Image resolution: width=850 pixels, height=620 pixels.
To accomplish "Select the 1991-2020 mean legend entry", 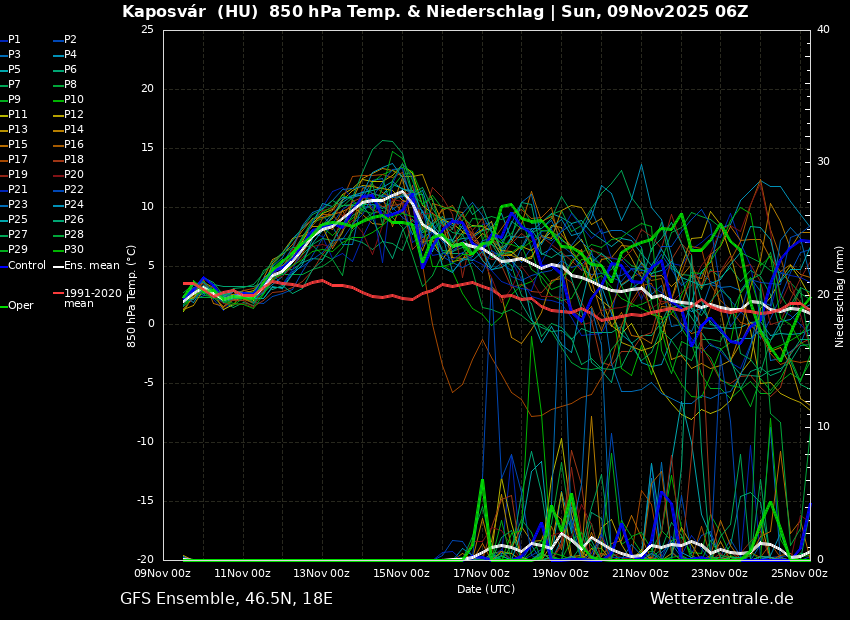I will [x=92, y=298].
